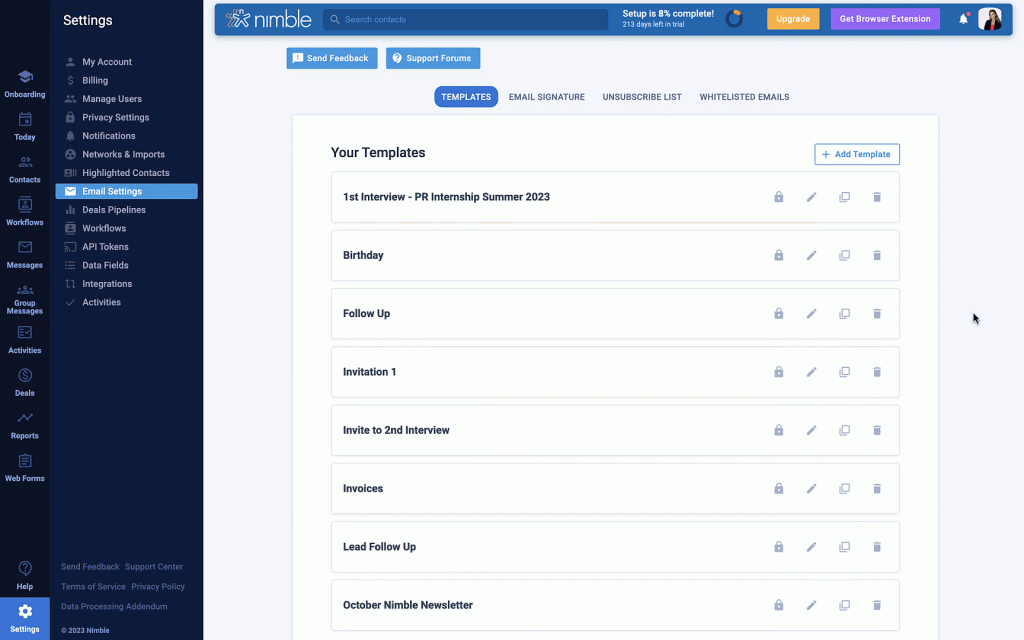The width and height of the screenshot is (1024, 640).
Task: Delete the Follow Up template via trash icon
Action: point(877,314)
